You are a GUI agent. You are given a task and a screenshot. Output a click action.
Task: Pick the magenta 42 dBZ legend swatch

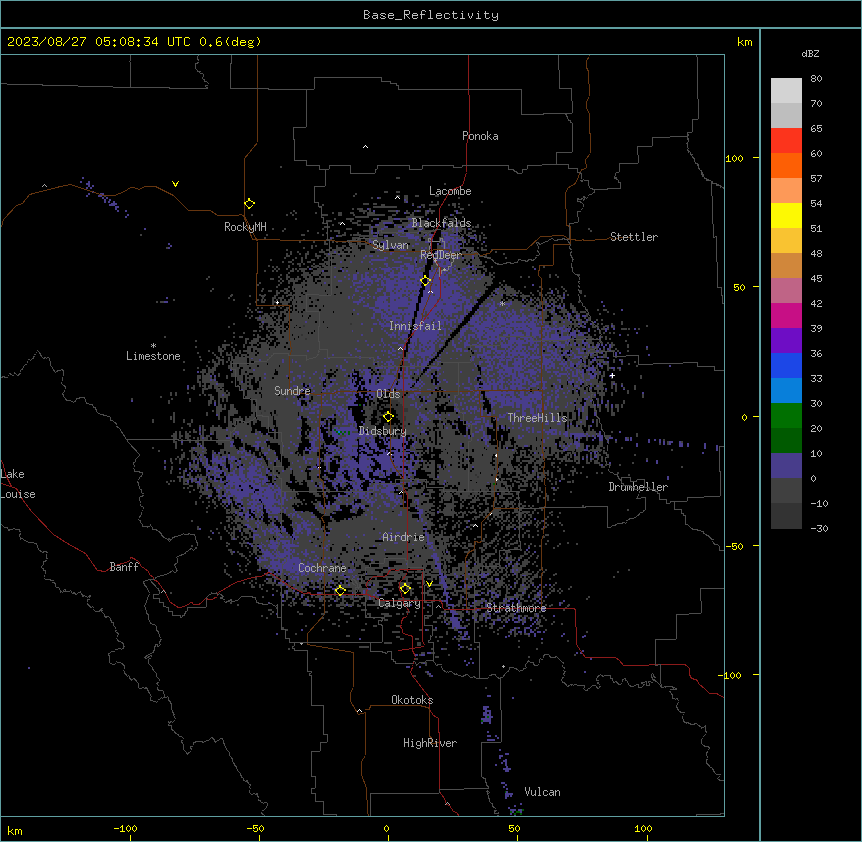[x=786, y=315]
